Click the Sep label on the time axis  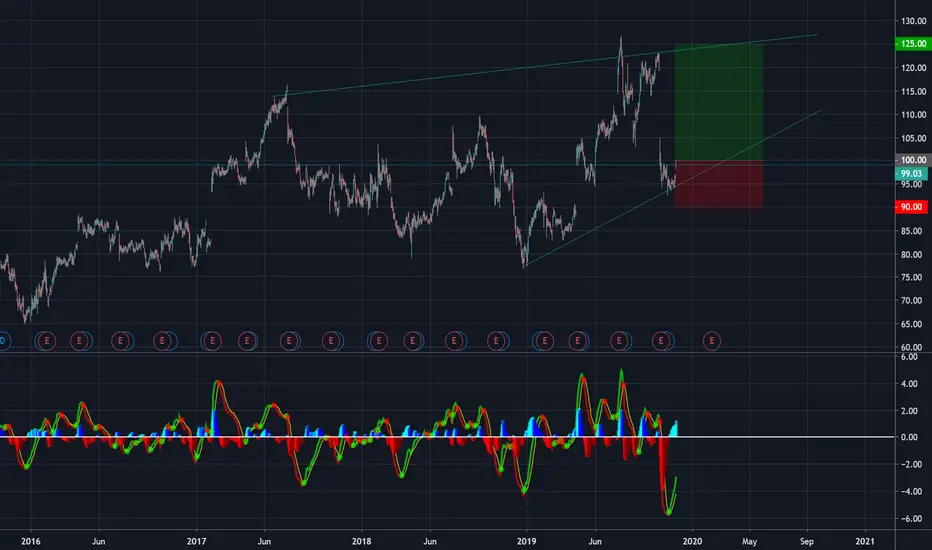pyautogui.click(x=807, y=542)
